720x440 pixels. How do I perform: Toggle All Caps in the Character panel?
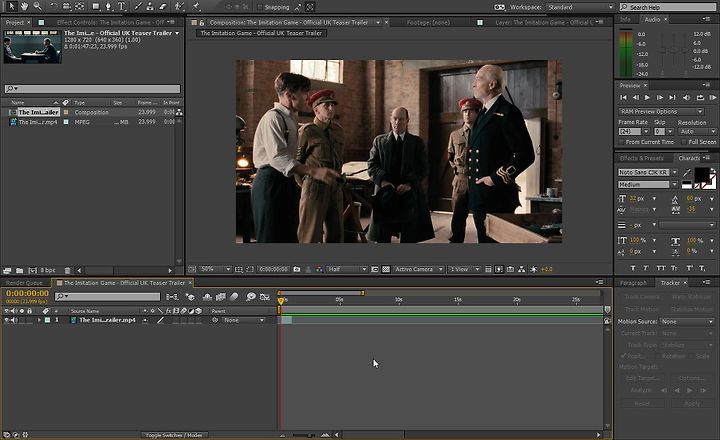point(661,268)
